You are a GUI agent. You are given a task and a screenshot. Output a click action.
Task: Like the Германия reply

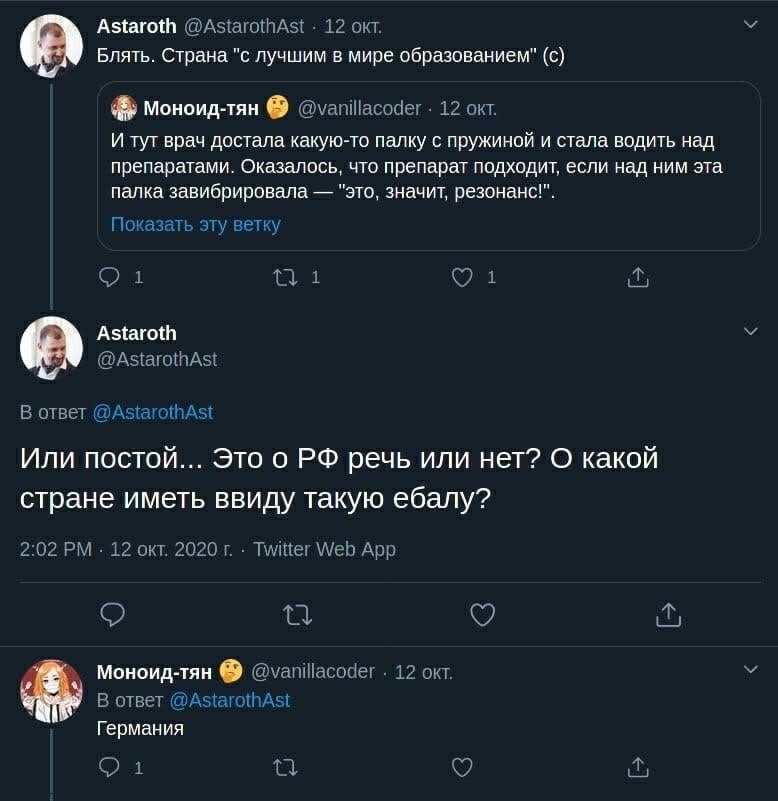(x=462, y=767)
